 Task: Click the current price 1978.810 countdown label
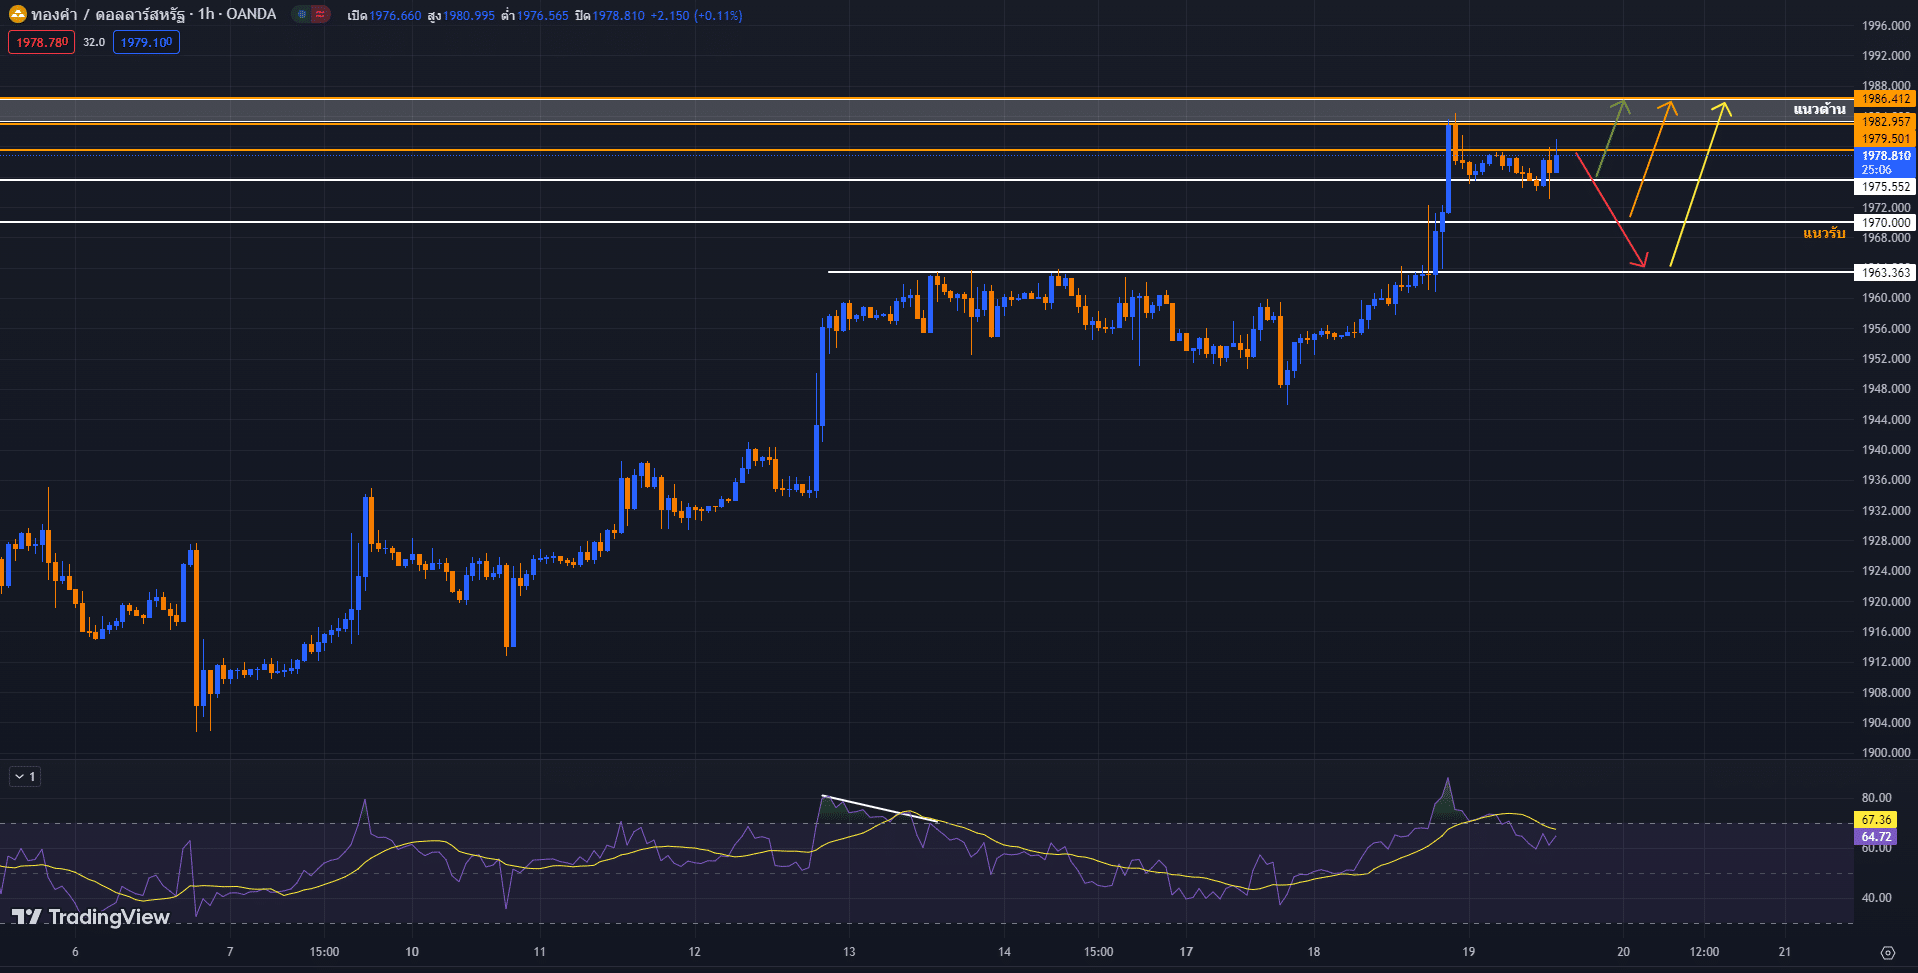tap(1885, 162)
